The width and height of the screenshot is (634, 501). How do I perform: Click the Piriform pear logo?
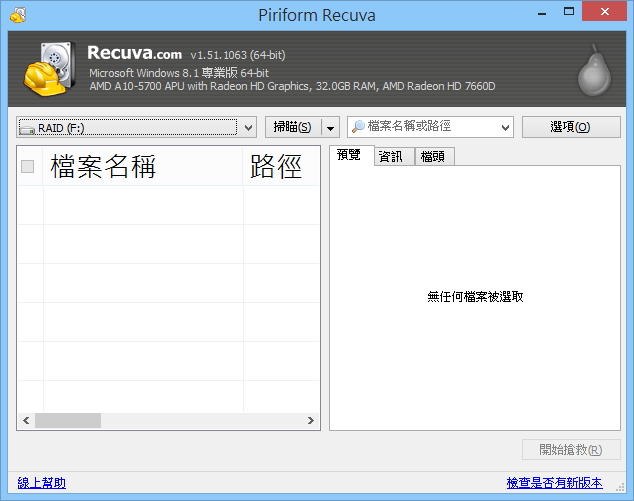[x=594, y=70]
